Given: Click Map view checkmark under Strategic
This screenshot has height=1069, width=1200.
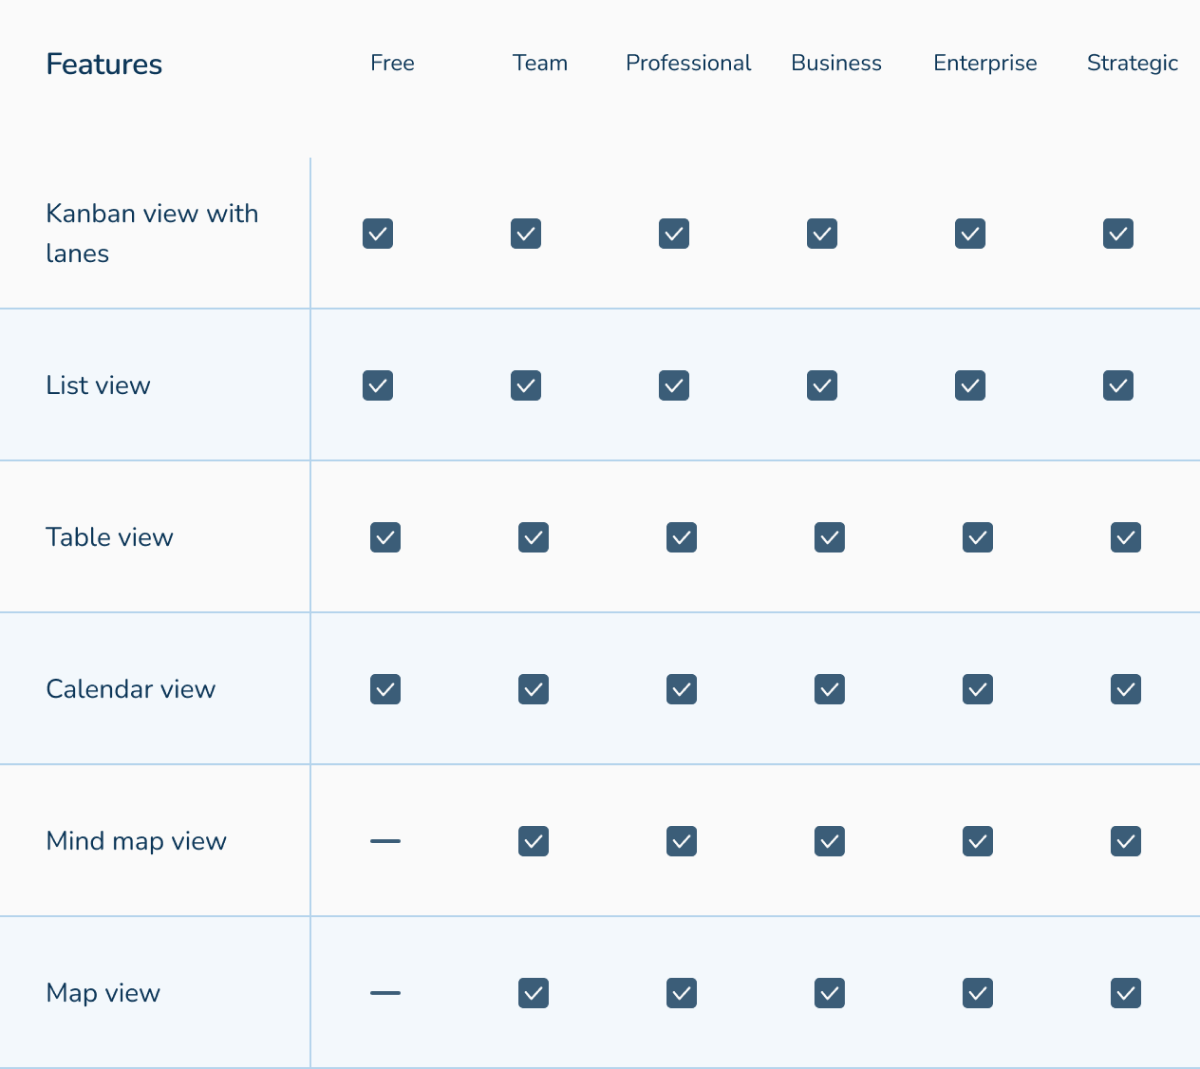Looking at the screenshot, I should (1125, 993).
